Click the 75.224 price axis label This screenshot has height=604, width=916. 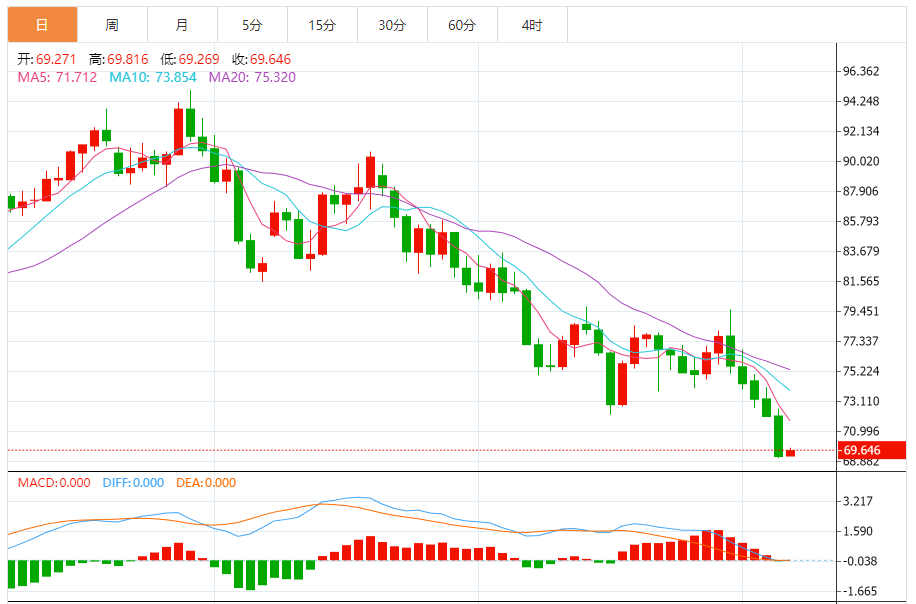coord(861,371)
